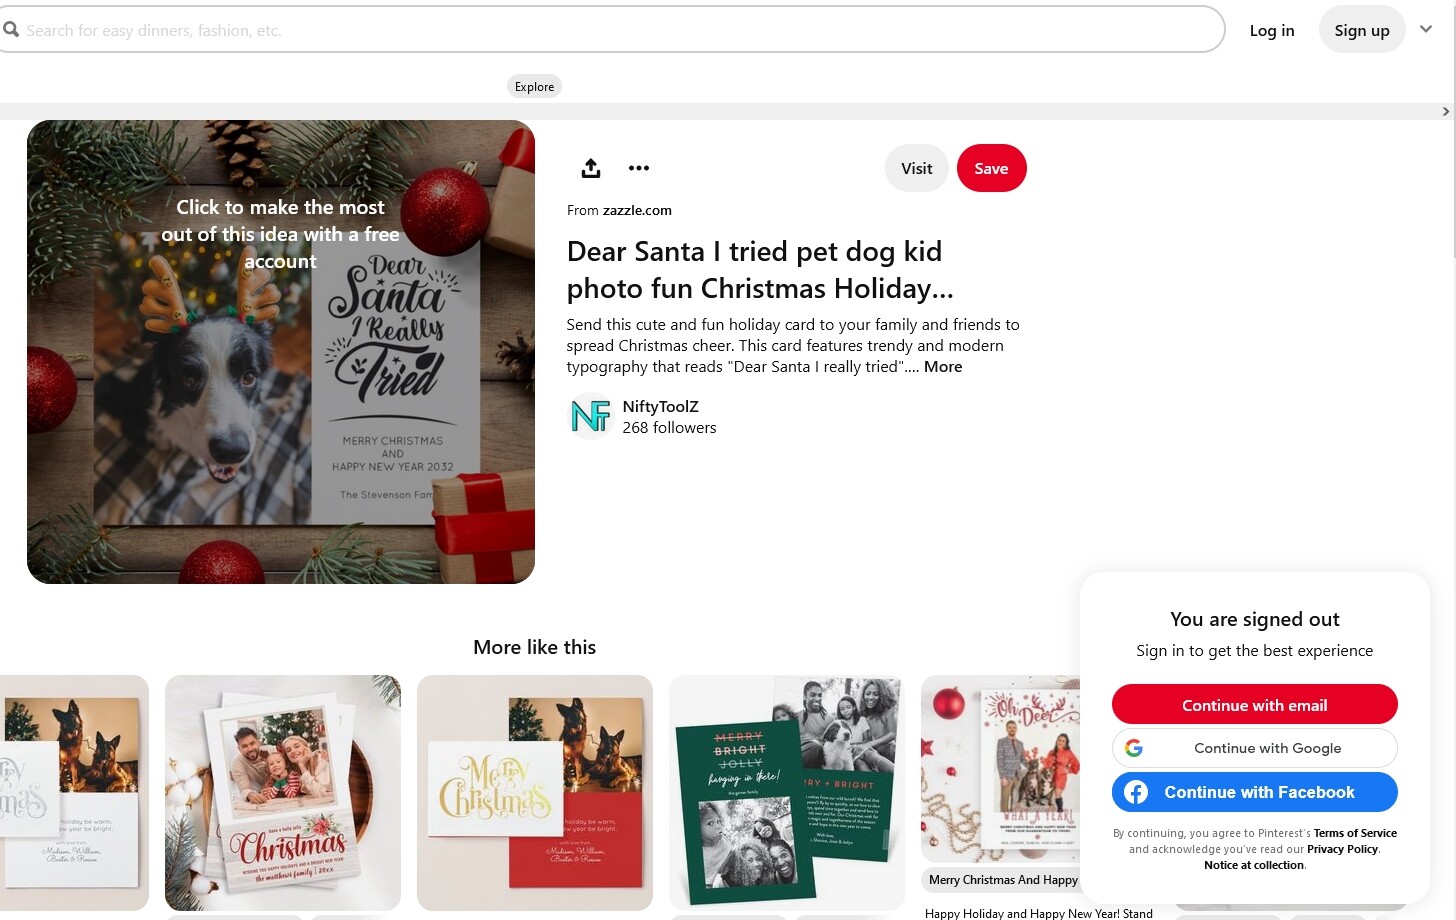Open the three-dot more options menu
Image resolution: width=1456 pixels, height=920 pixels.
(x=639, y=168)
